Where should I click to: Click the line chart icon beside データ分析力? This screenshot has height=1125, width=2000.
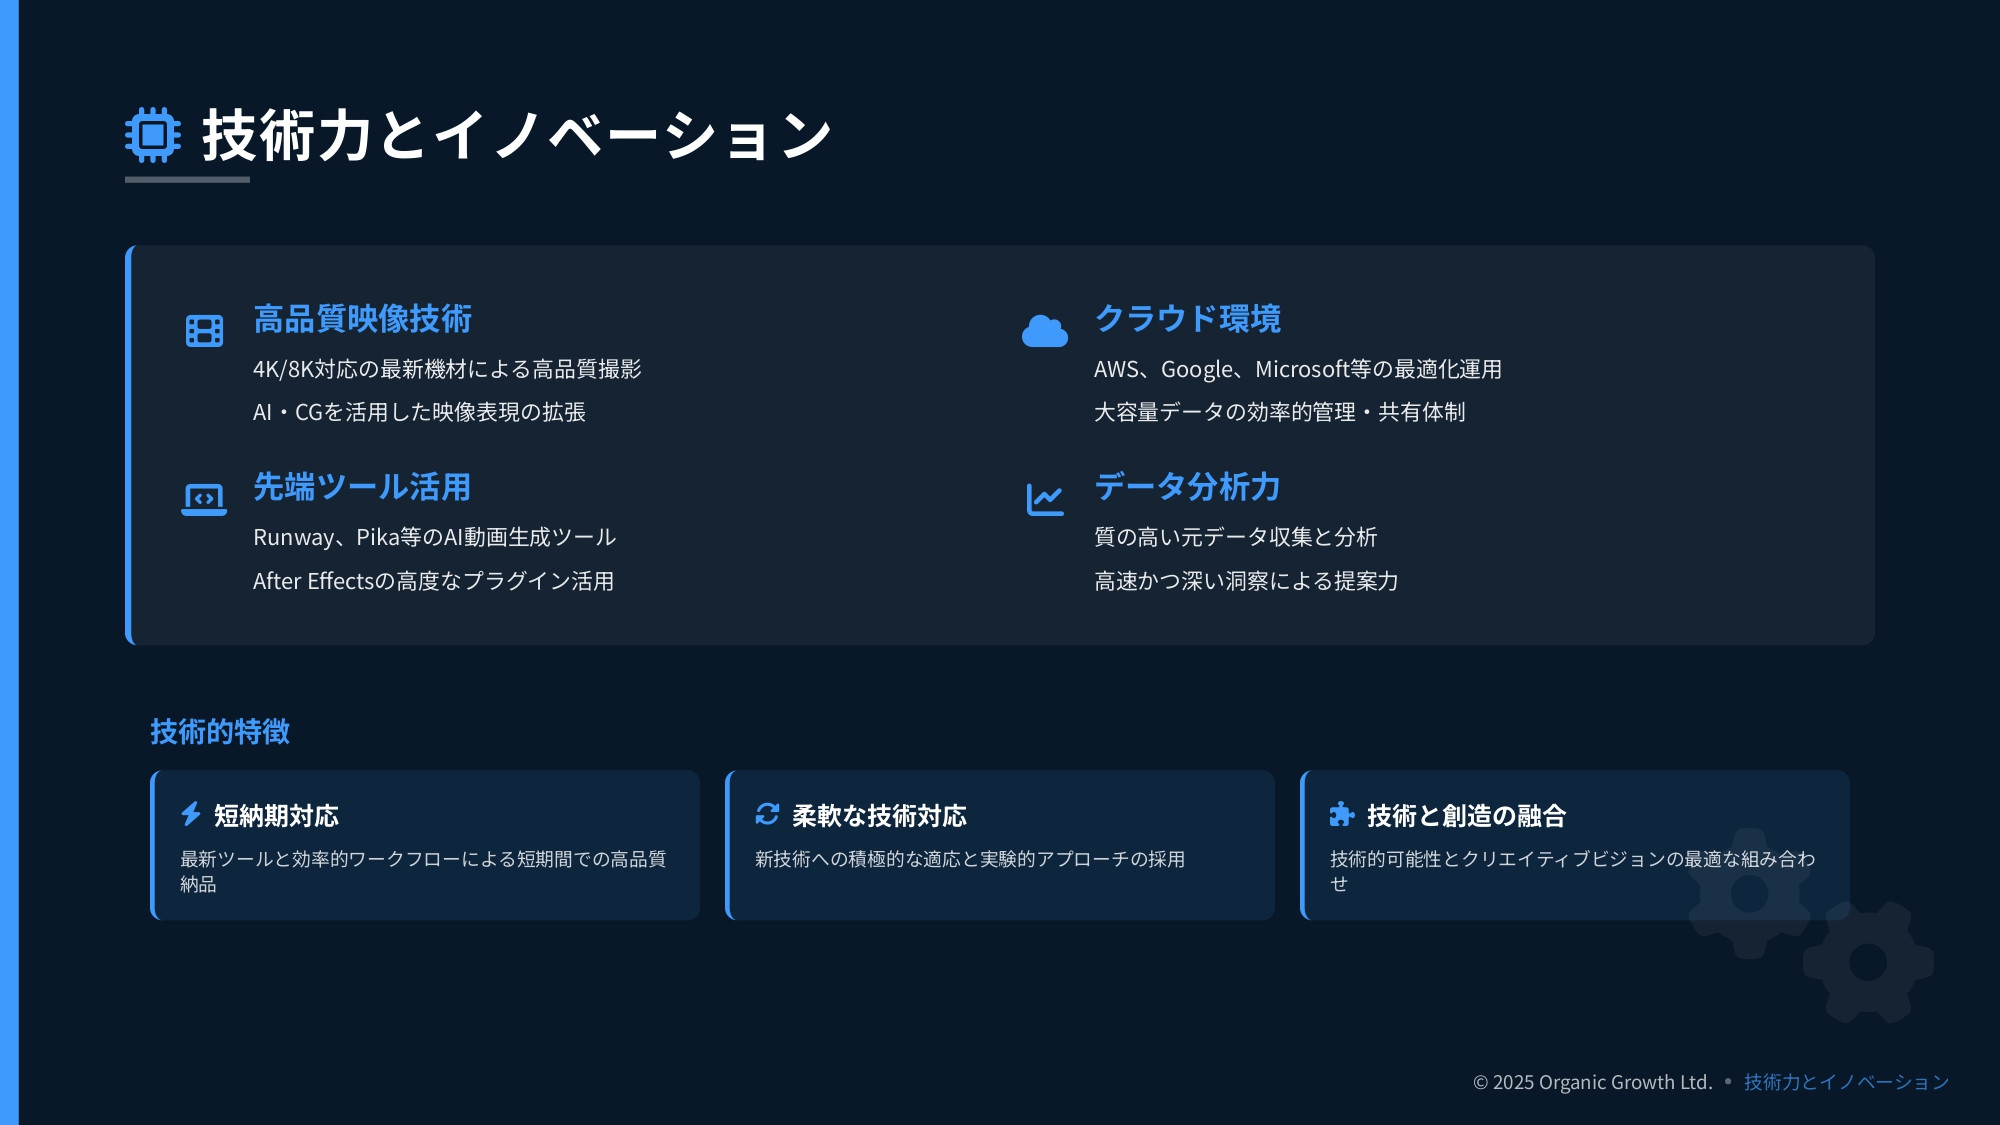(1045, 498)
